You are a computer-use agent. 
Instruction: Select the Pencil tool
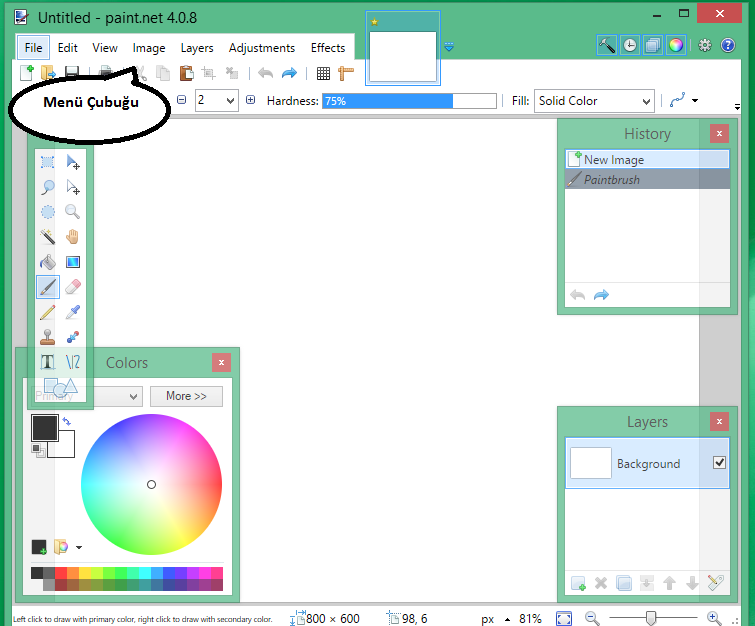click(x=47, y=312)
